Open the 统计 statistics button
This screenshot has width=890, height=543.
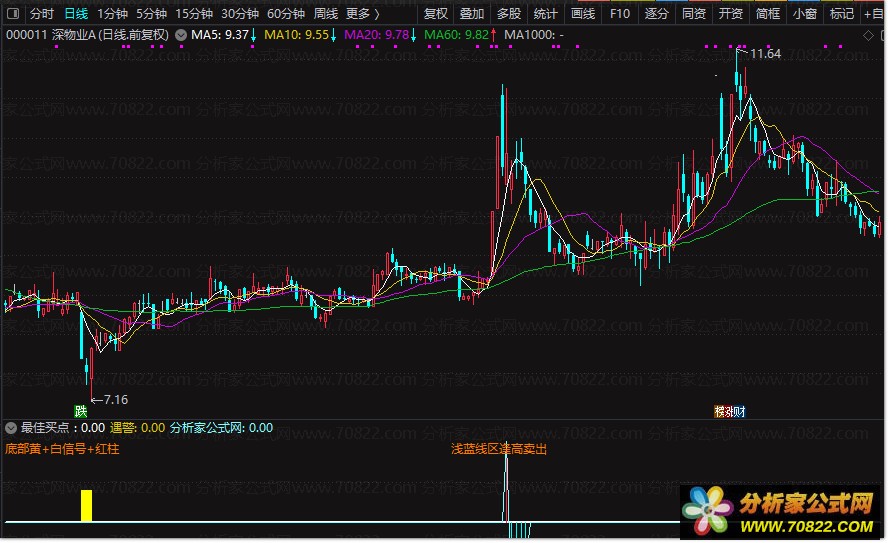click(x=545, y=14)
